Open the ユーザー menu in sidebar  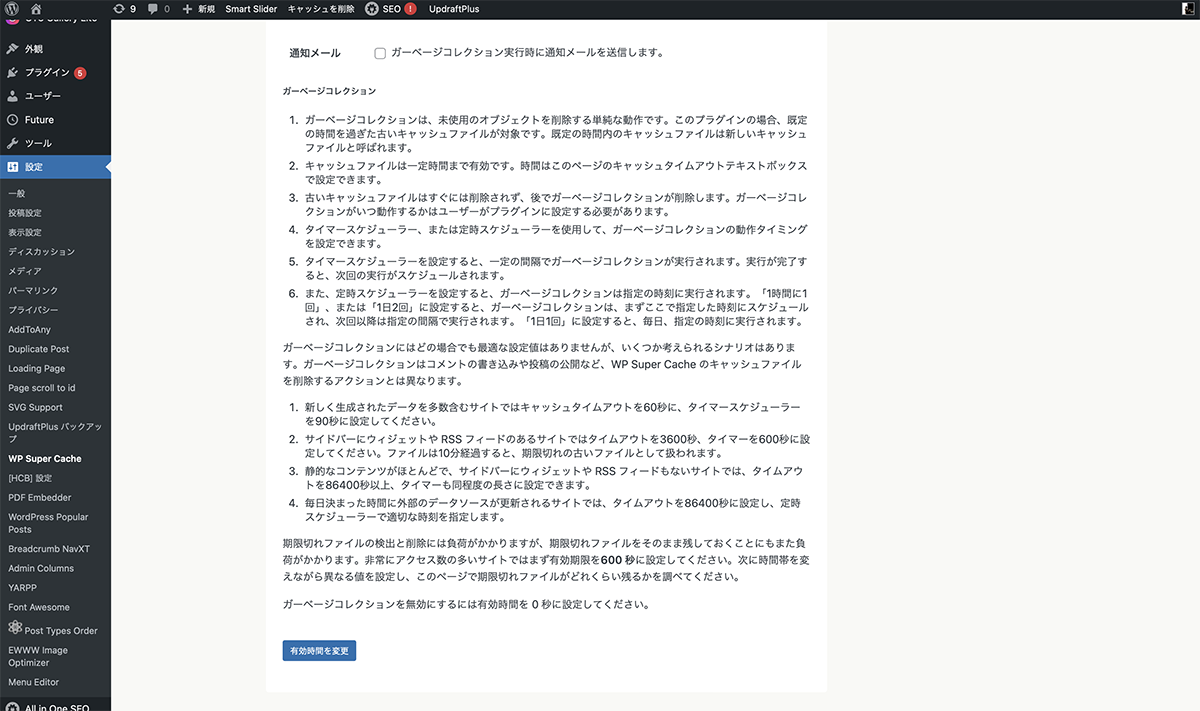point(43,96)
